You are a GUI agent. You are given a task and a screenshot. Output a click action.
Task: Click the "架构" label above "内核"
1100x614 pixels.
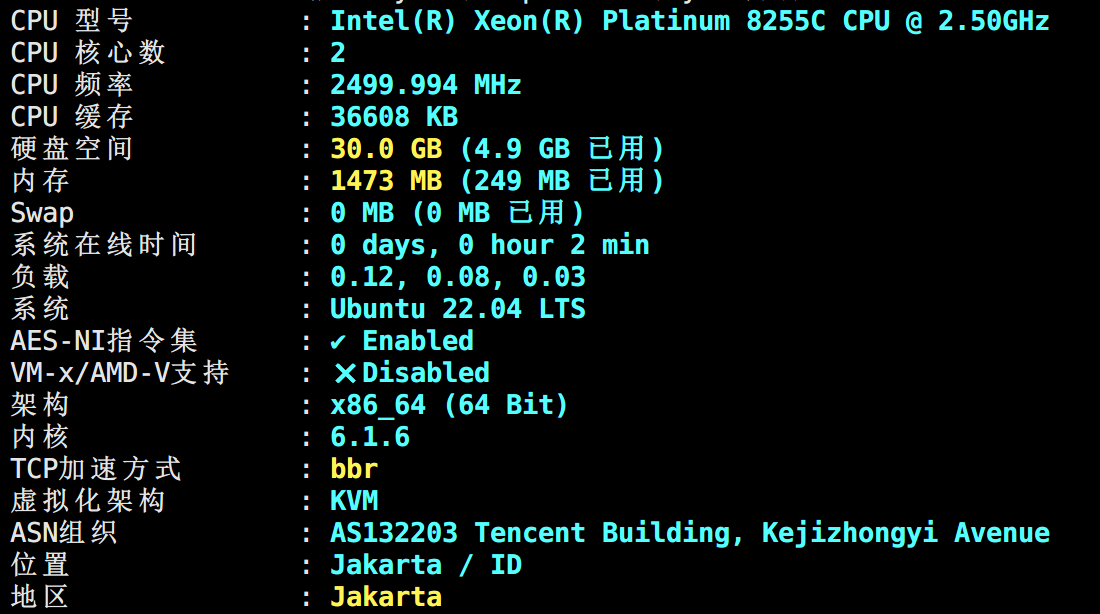[x=40, y=405]
